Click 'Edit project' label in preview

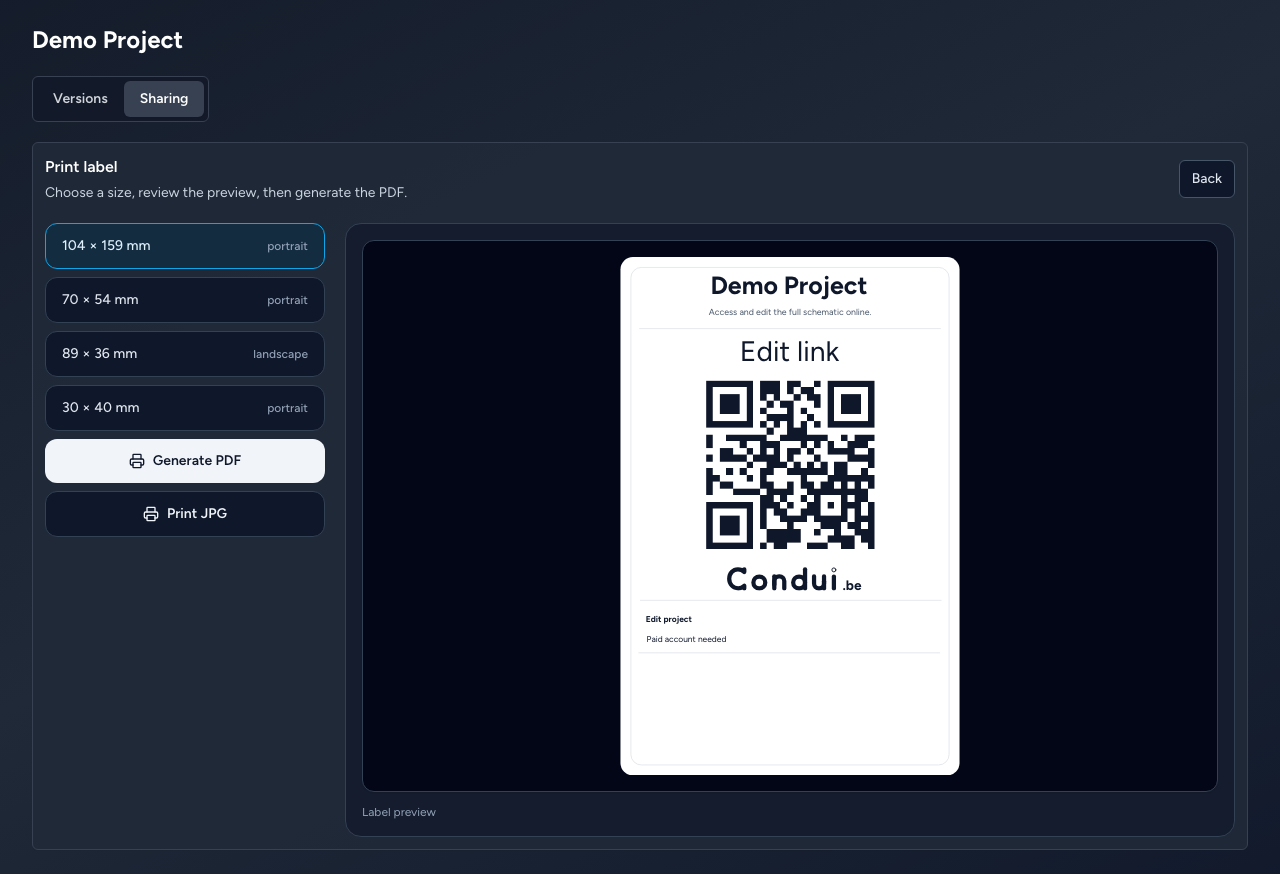(x=669, y=619)
